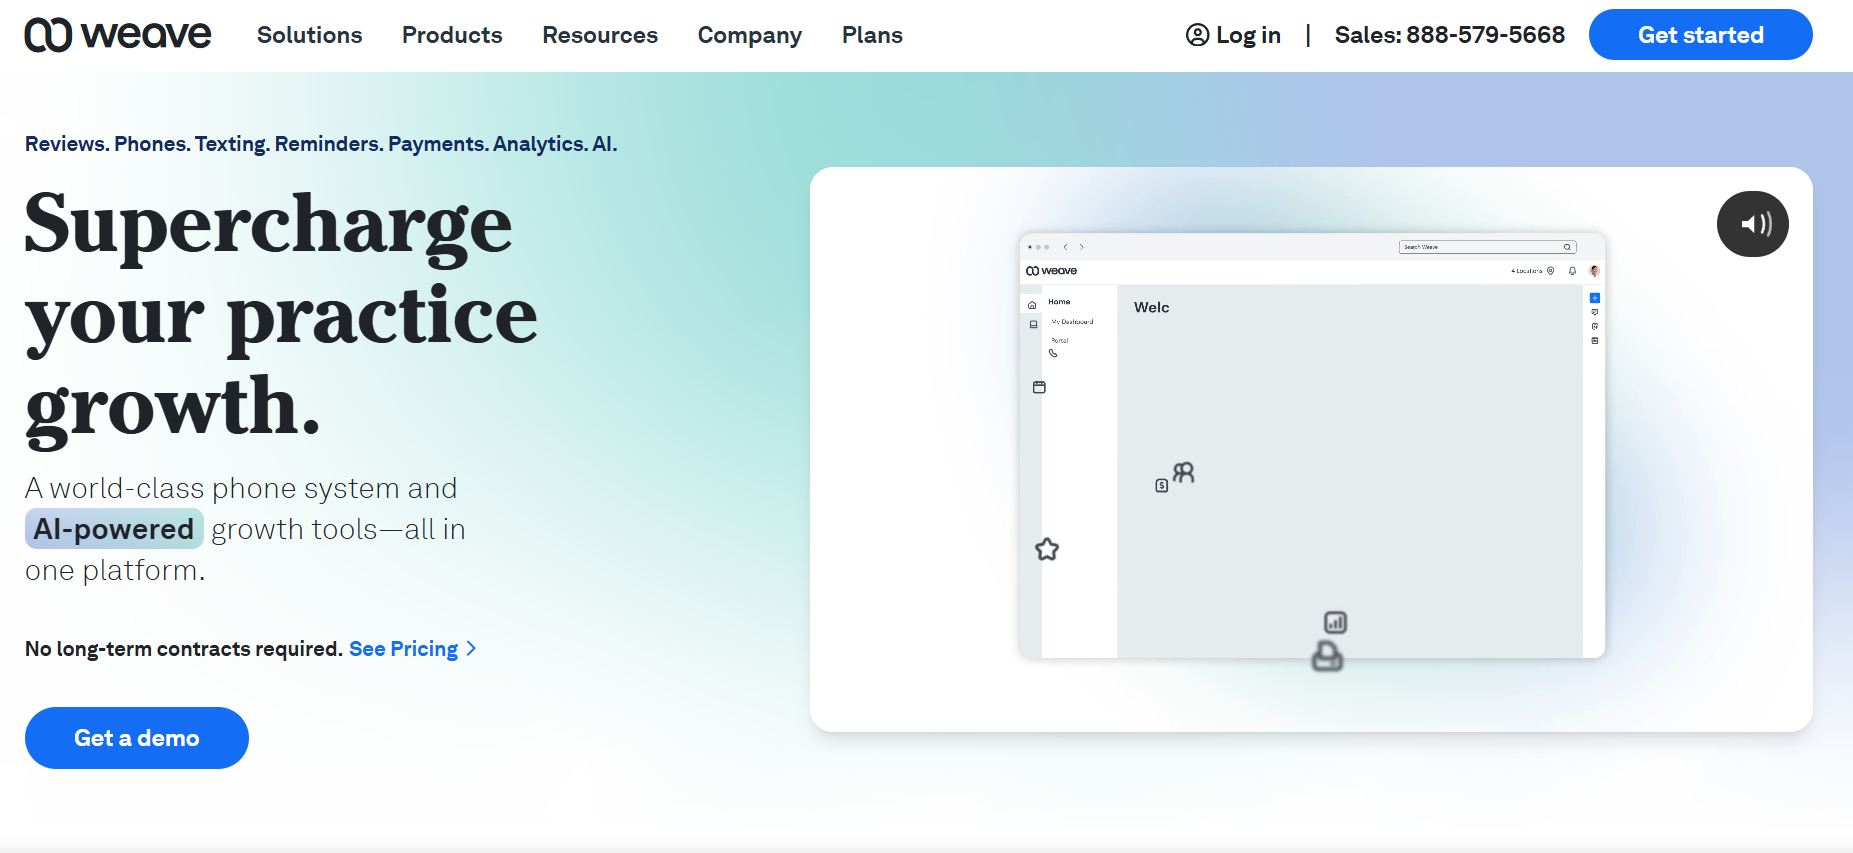Click the forward arrow in the demo window

click(1082, 247)
